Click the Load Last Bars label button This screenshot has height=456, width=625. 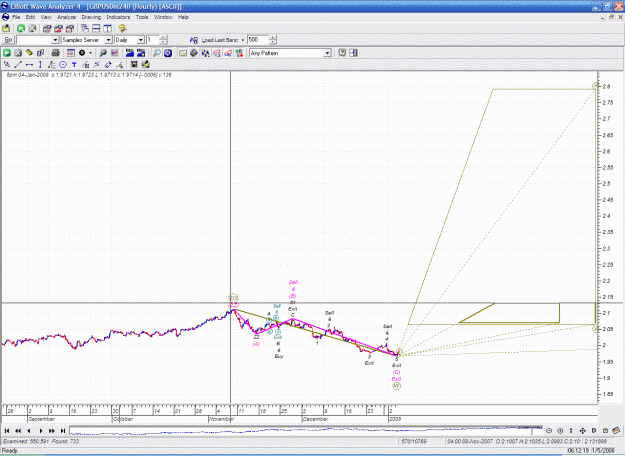[220, 40]
